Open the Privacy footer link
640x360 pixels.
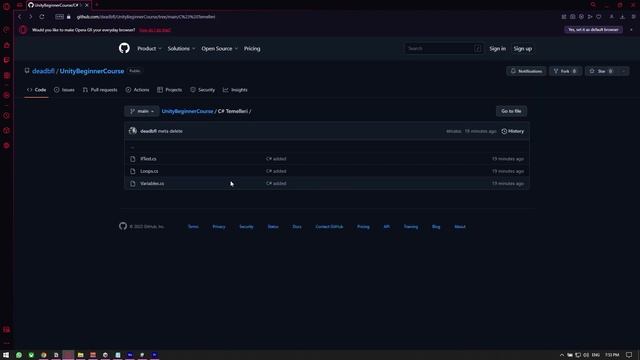coord(219,227)
